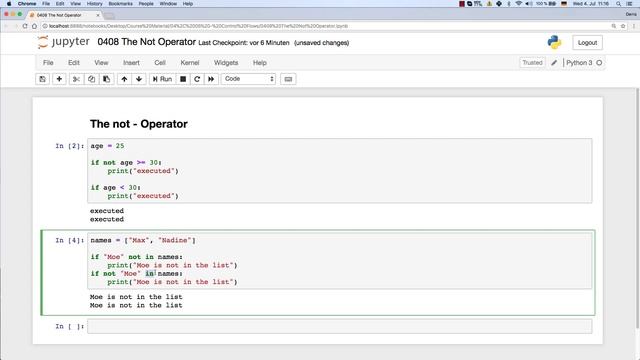Click the Jupyter logo
Screen dimensions: 640x360
point(63,42)
